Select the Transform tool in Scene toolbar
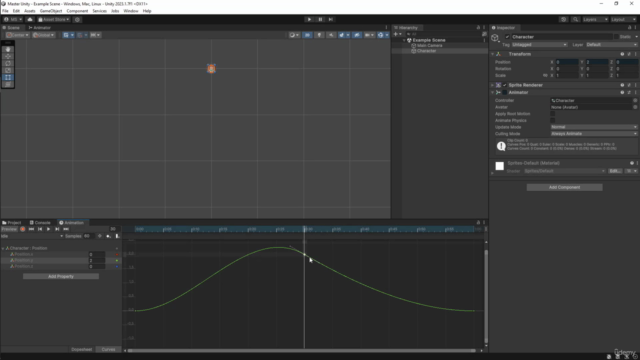Screen dimensions: 640x360 8,84
